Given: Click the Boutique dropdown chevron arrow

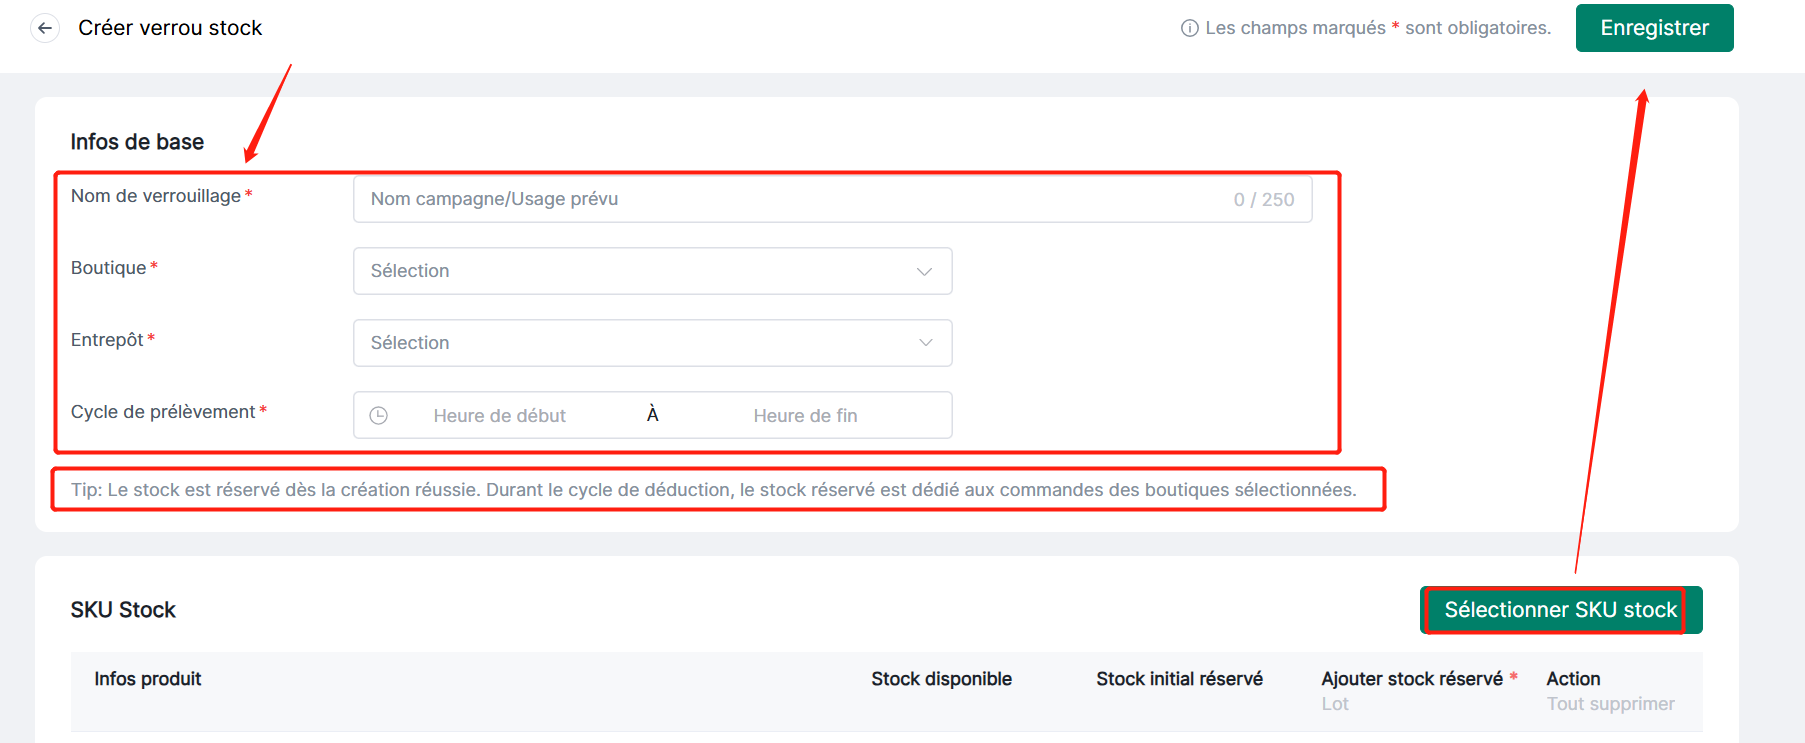Looking at the screenshot, I should 924,272.
